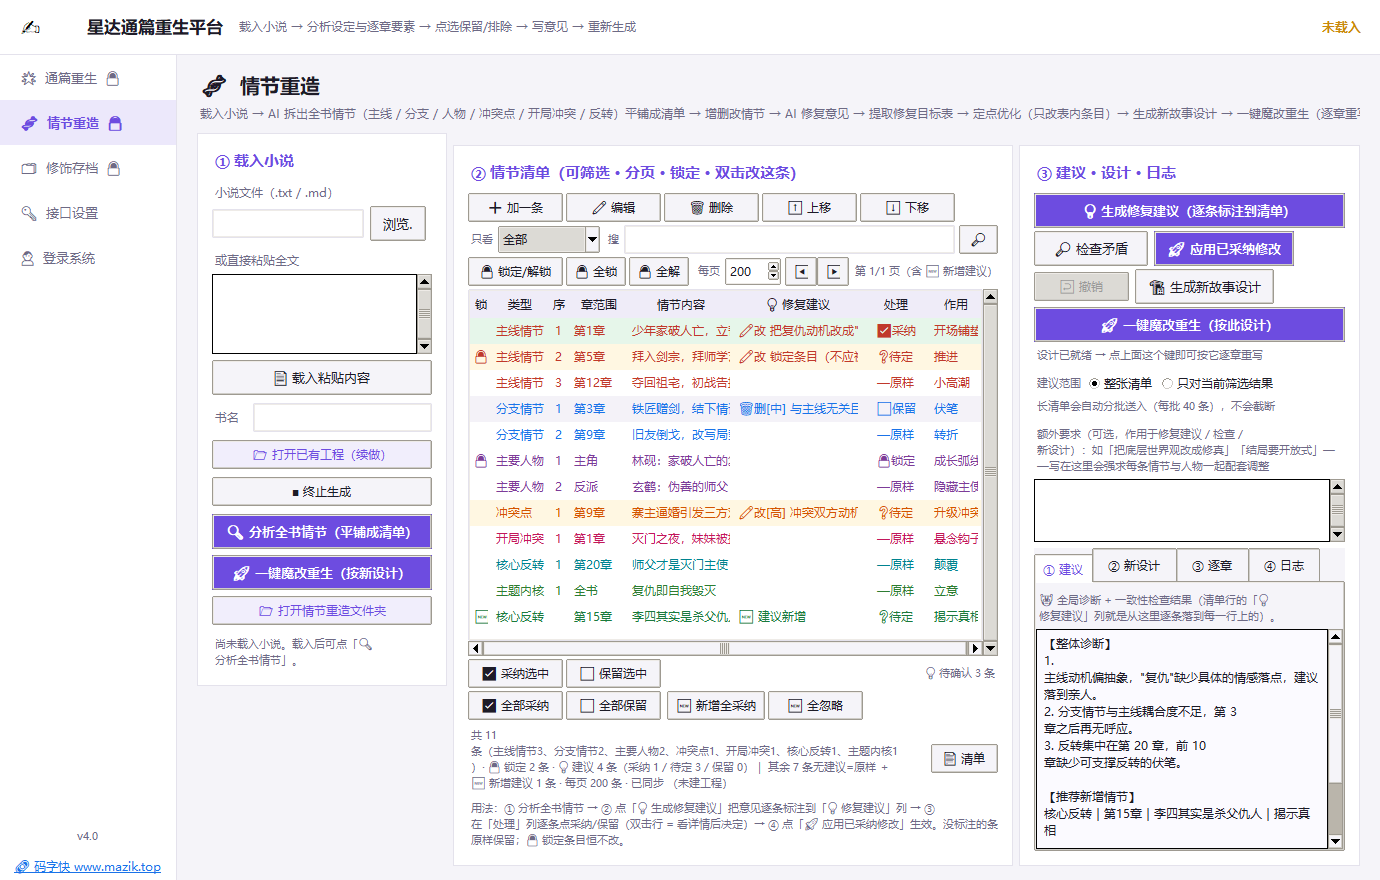Click the 浏览 browse button
Viewport: 1380px width, 880px height.
pos(398,224)
